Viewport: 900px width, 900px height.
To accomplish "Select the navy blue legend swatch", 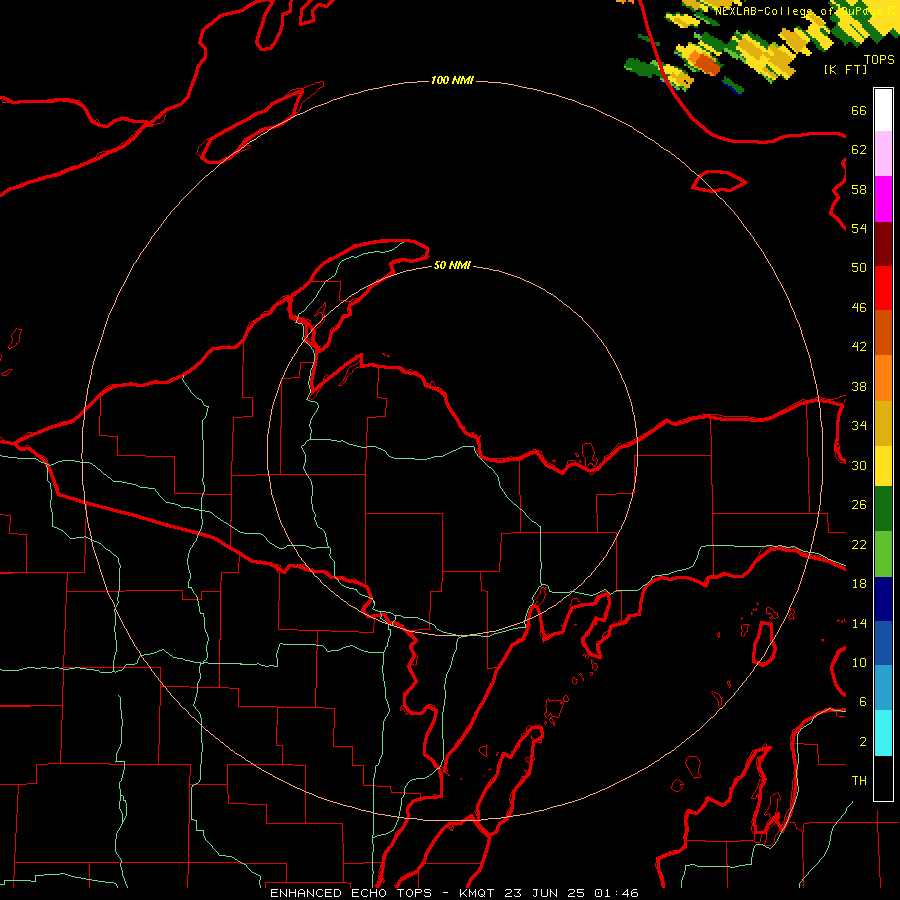I will click(883, 599).
